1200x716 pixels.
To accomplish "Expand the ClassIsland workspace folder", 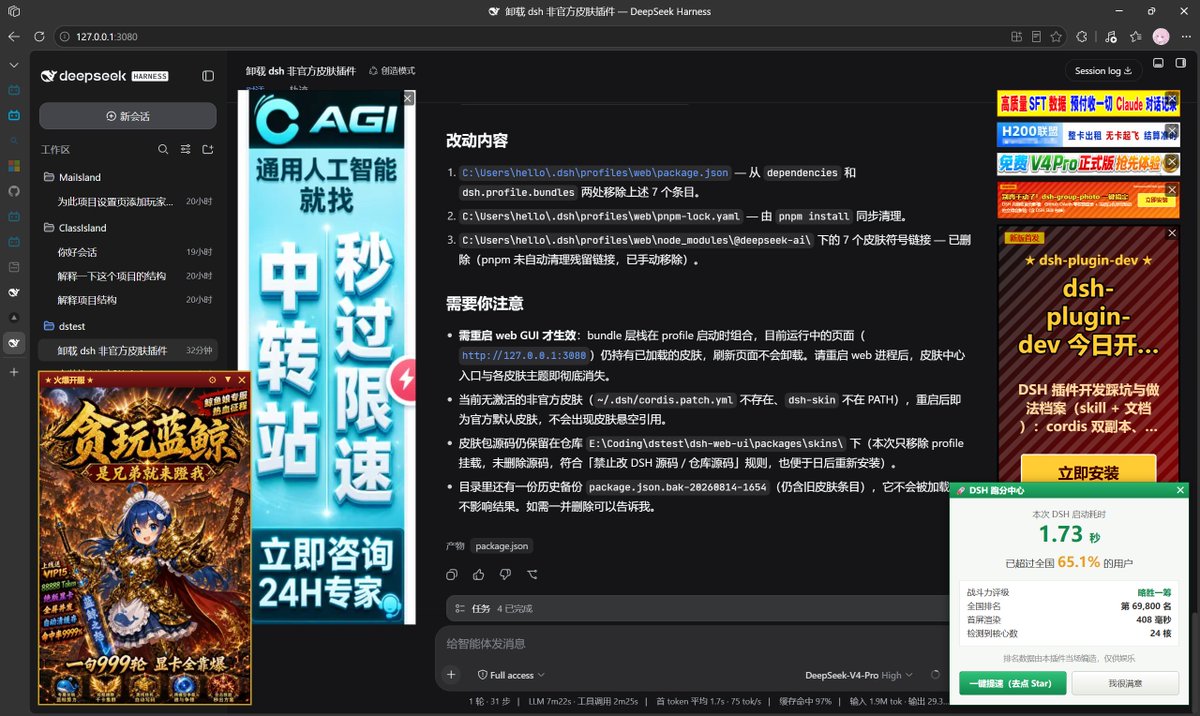I will pyautogui.click(x=128, y=227).
